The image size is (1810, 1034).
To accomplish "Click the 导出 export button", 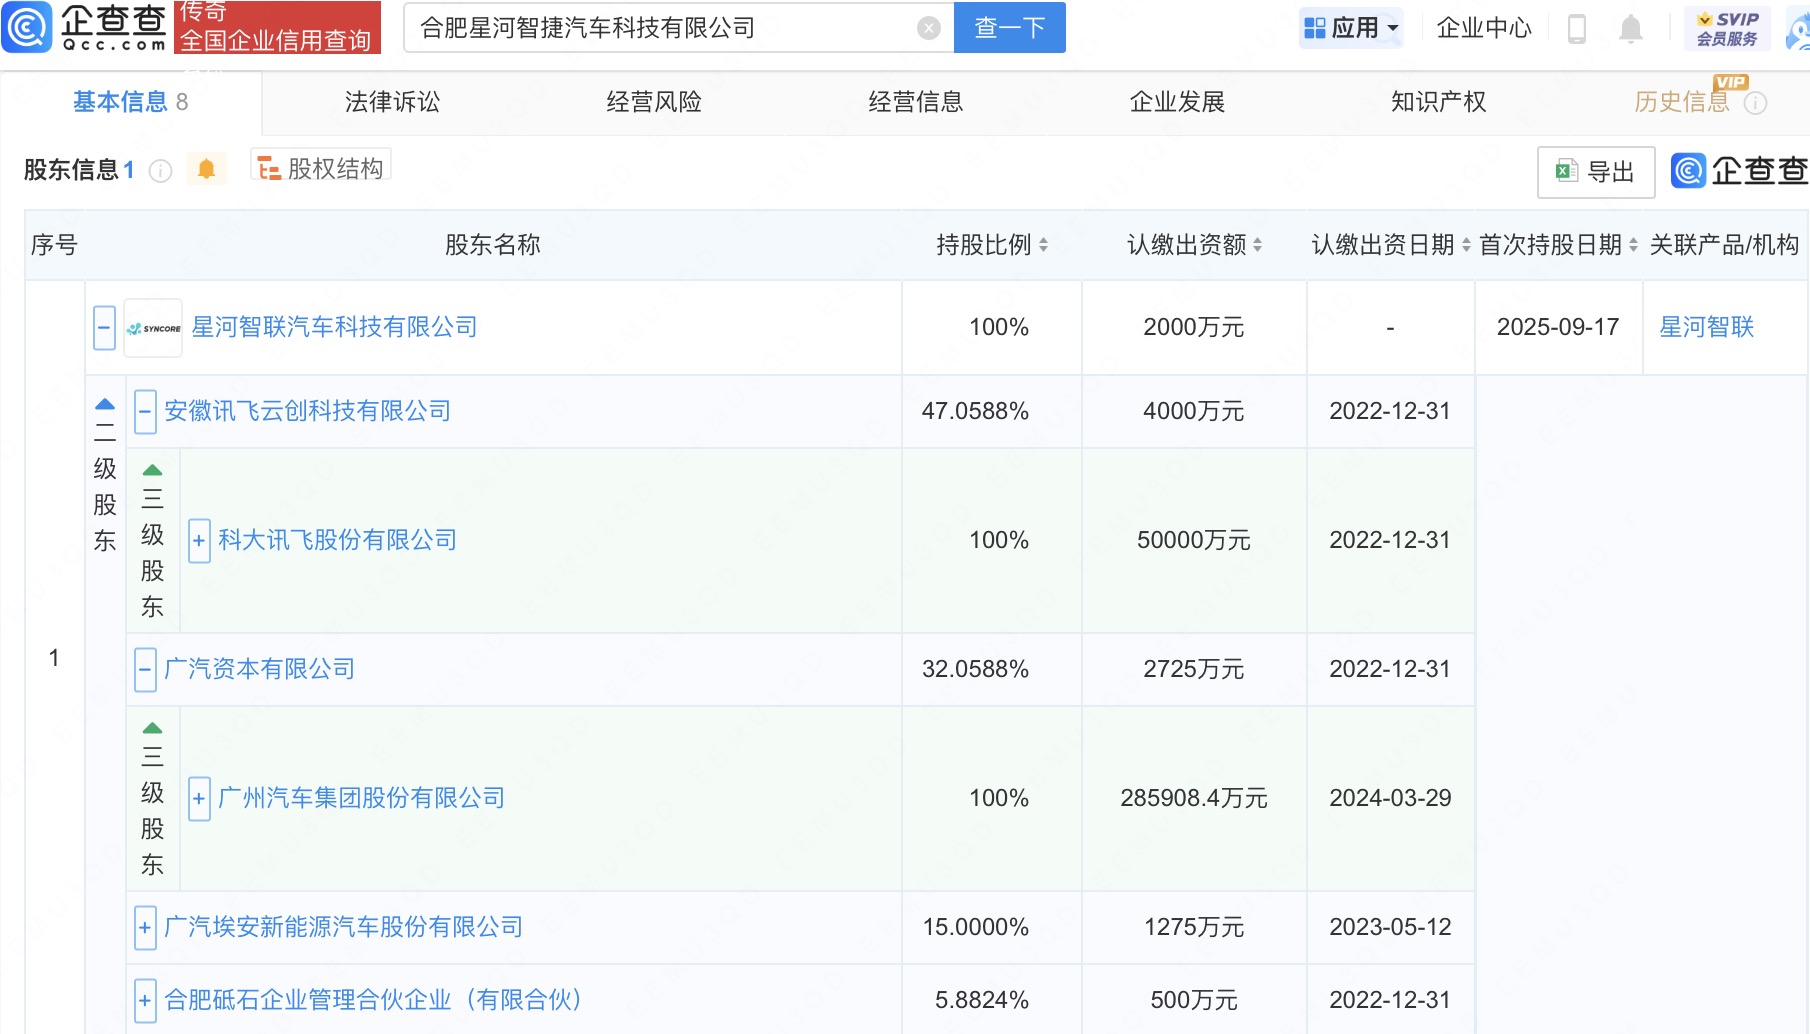I will click(x=1596, y=172).
